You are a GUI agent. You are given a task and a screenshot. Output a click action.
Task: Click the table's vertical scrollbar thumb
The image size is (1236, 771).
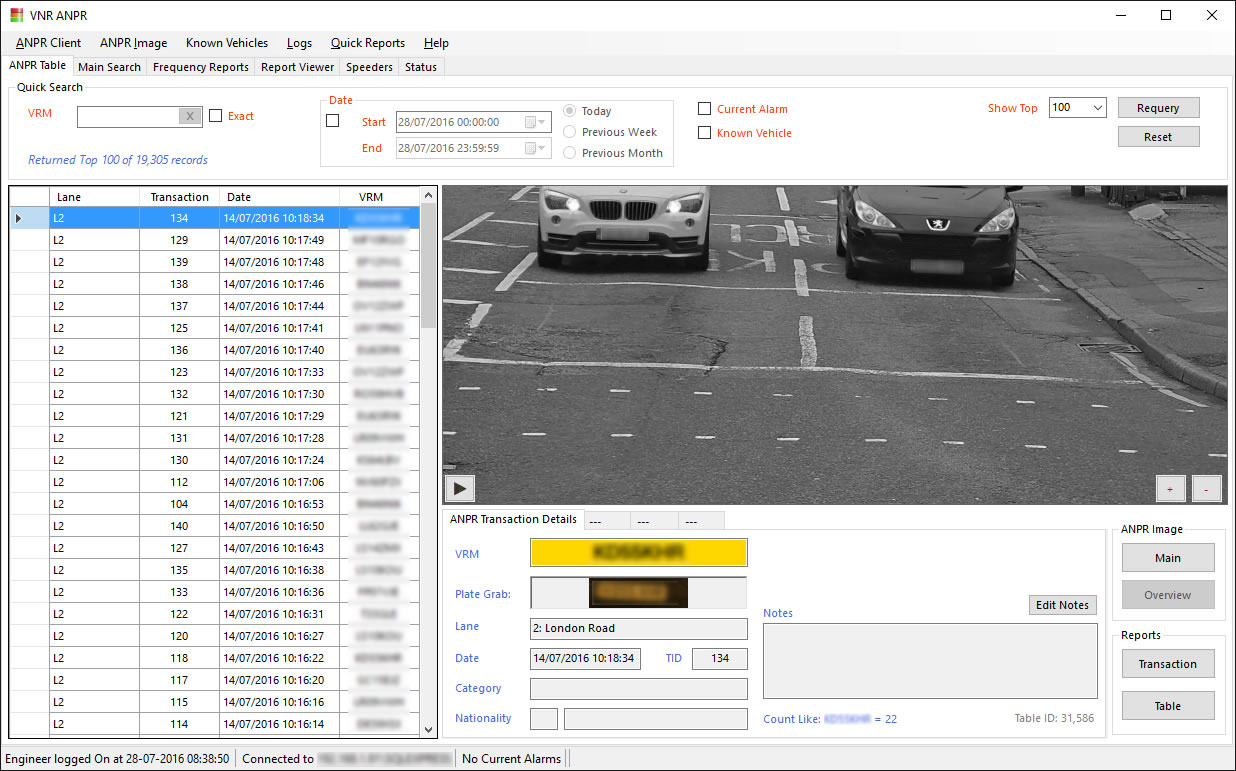click(429, 265)
